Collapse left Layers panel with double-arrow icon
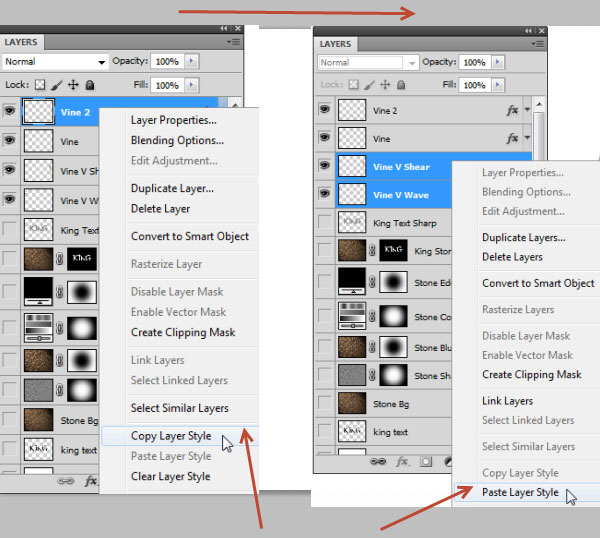The width and height of the screenshot is (600, 538). click(x=223, y=28)
